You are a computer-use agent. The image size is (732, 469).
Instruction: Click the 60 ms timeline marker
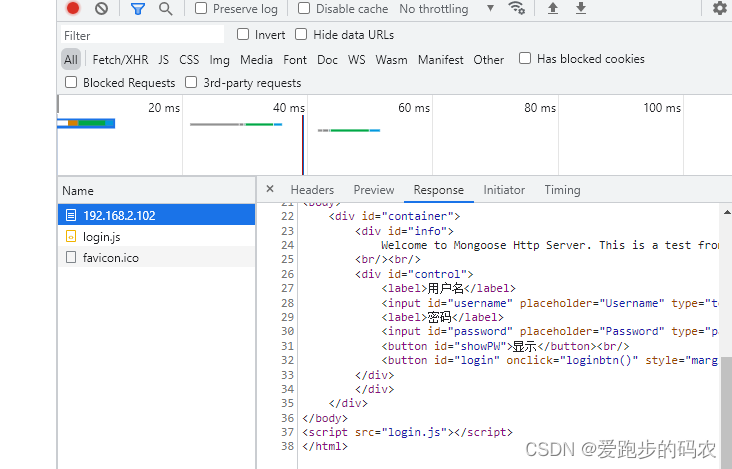click(414, 108)
